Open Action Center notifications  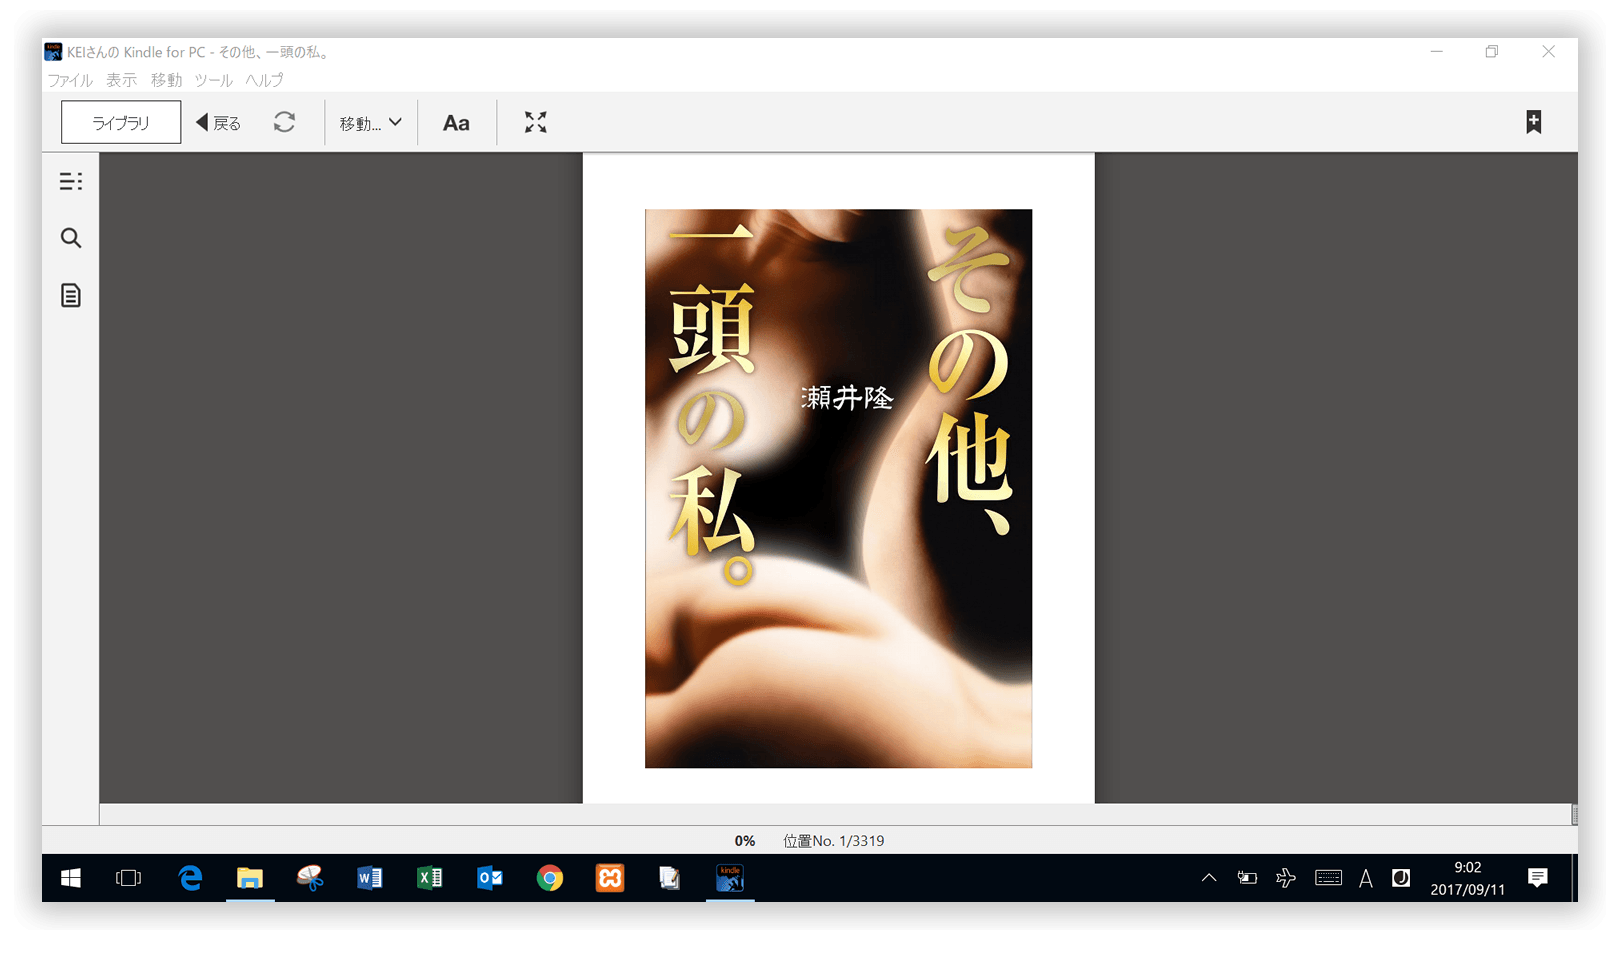pyautogui.click(x=1538, y=878)
